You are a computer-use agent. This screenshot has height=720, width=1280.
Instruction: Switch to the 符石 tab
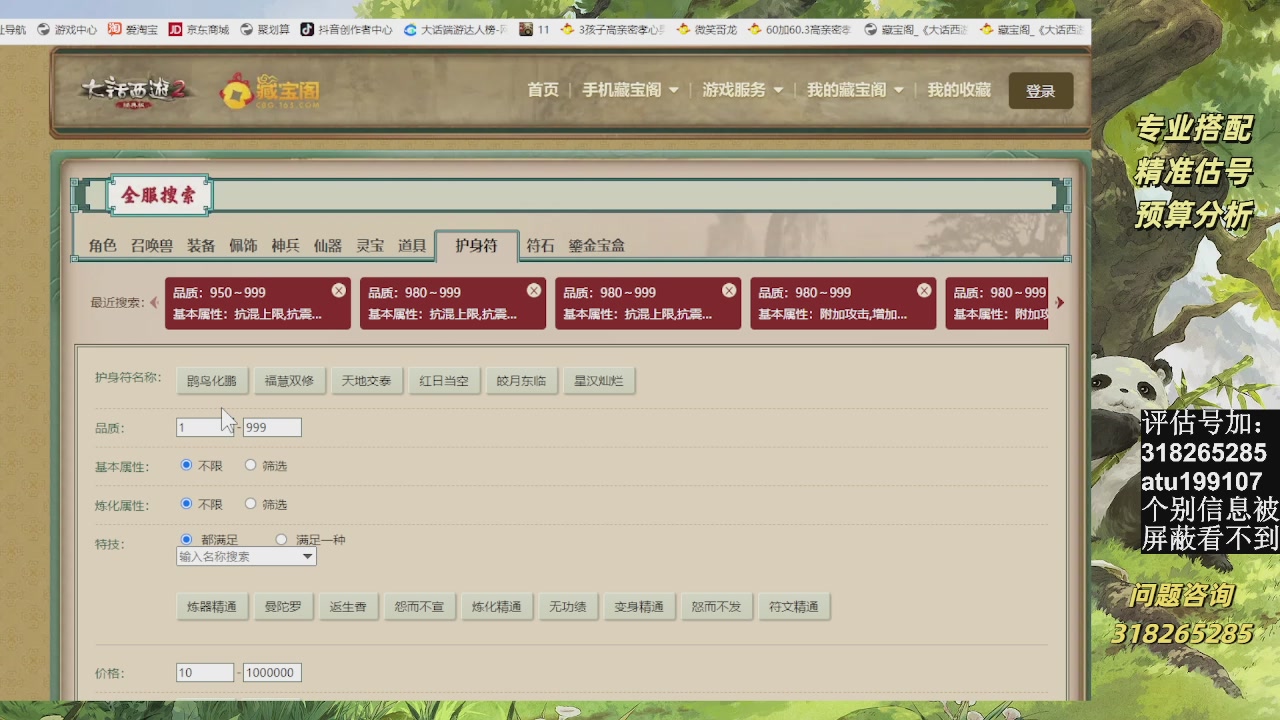[540, 245]
